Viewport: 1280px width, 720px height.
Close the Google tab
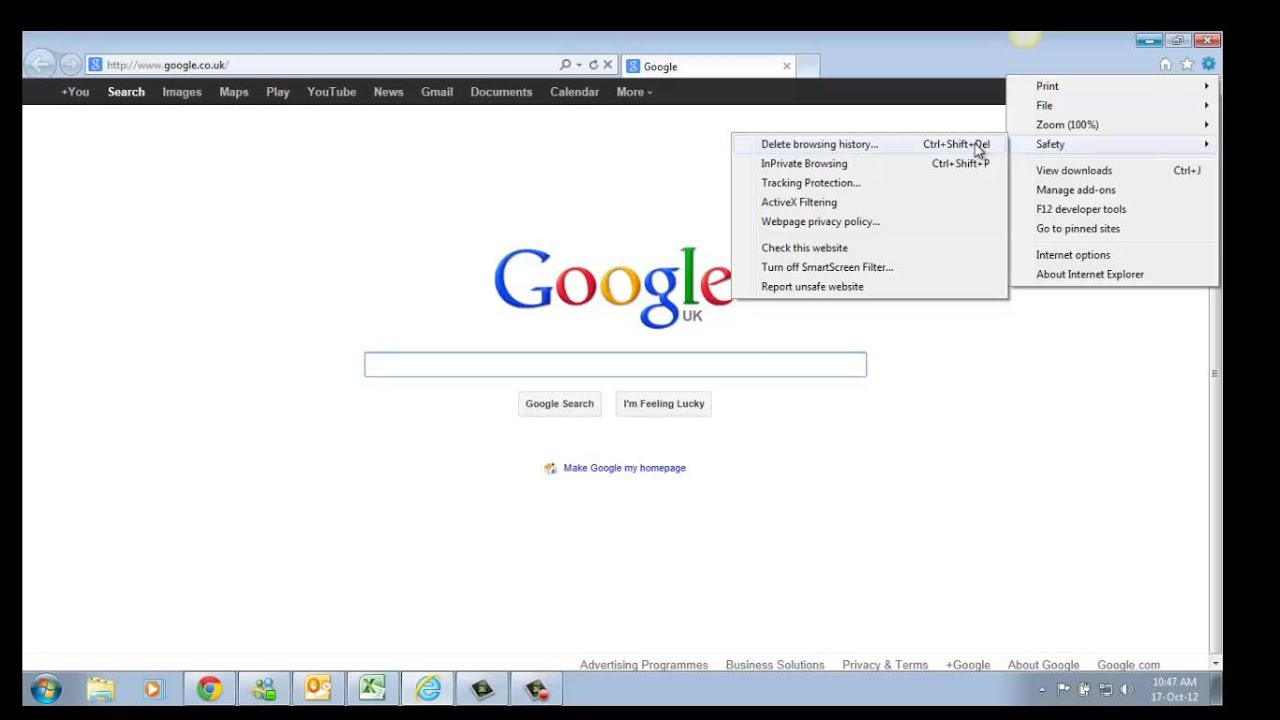click(x=787, y=66)
